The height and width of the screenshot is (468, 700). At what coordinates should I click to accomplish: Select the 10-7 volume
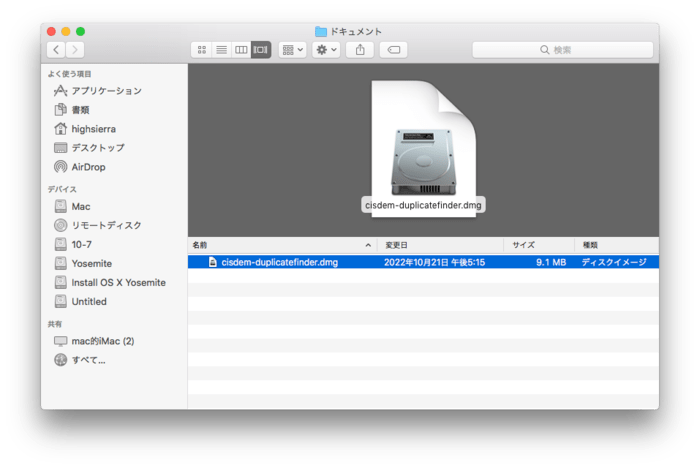(81, 244)
